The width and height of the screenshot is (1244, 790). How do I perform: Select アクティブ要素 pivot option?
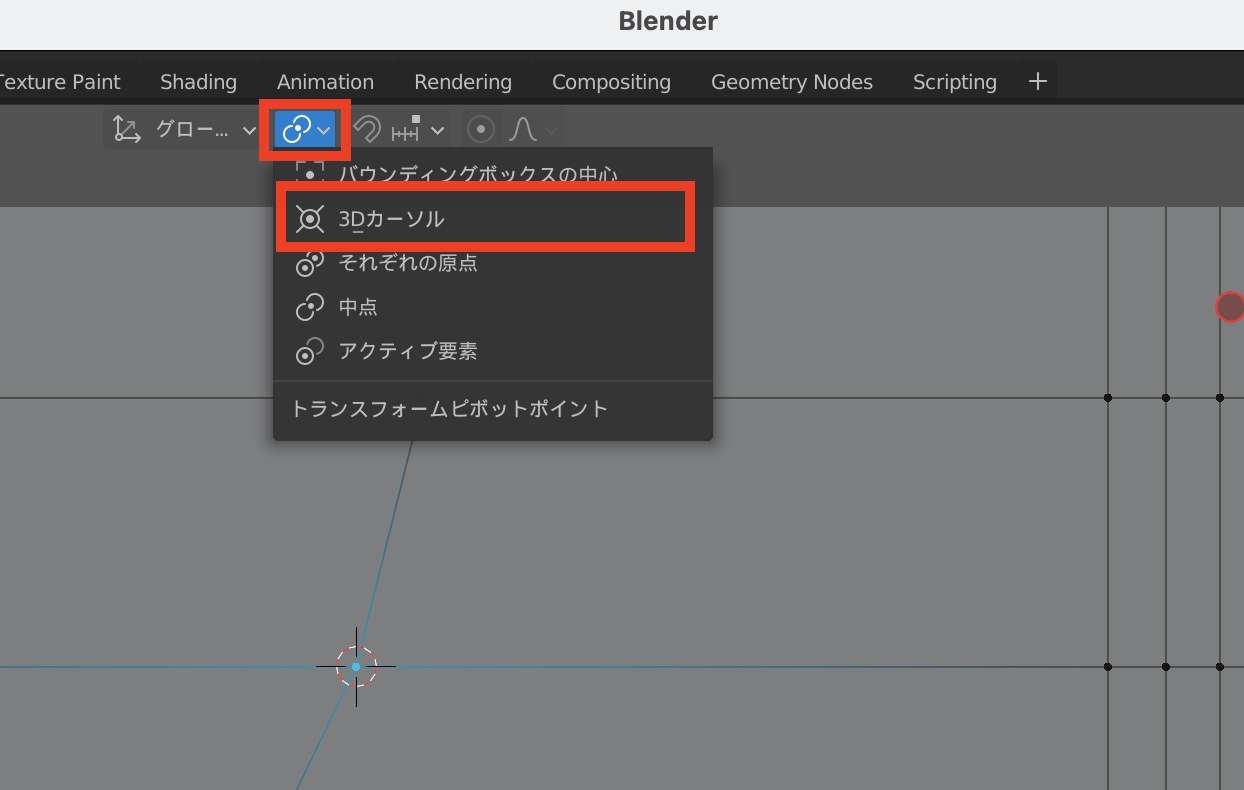[406, 351]
